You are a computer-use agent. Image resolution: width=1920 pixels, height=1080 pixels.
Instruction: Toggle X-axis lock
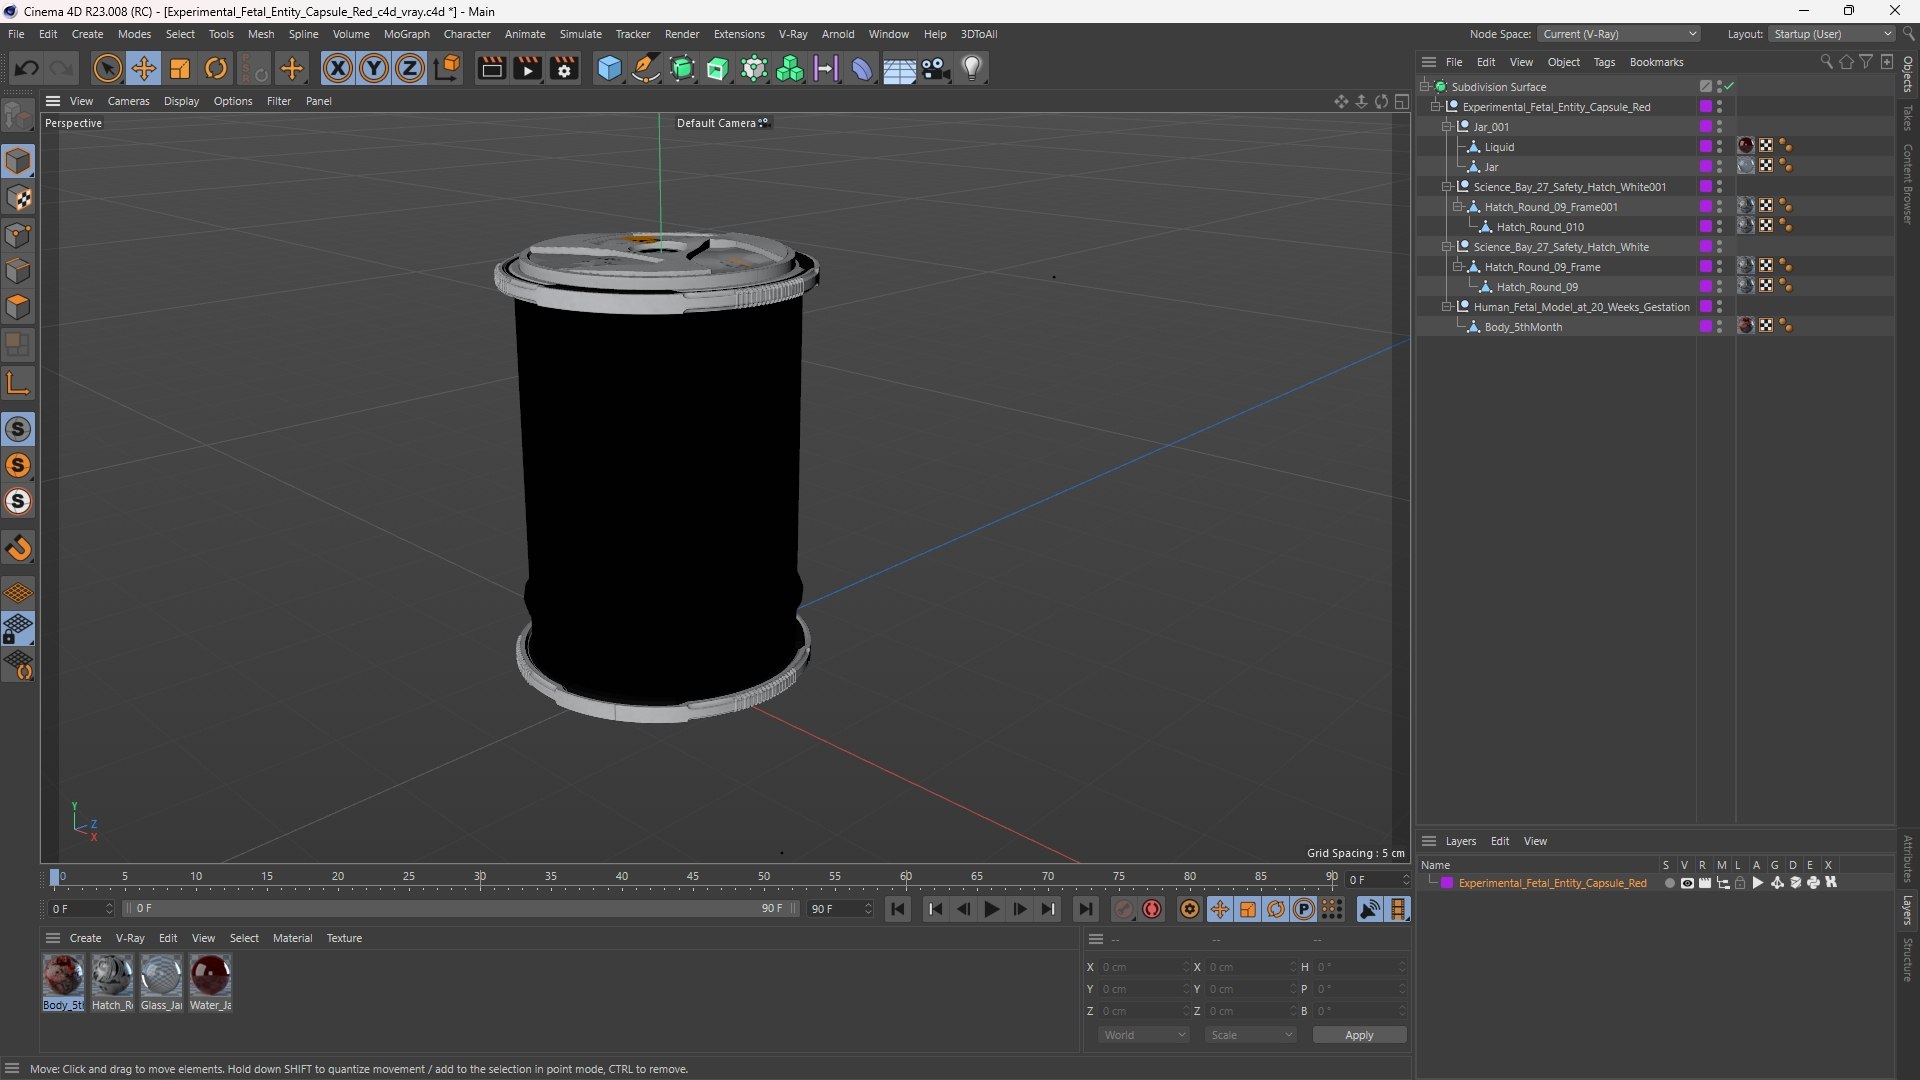(338, 68)
